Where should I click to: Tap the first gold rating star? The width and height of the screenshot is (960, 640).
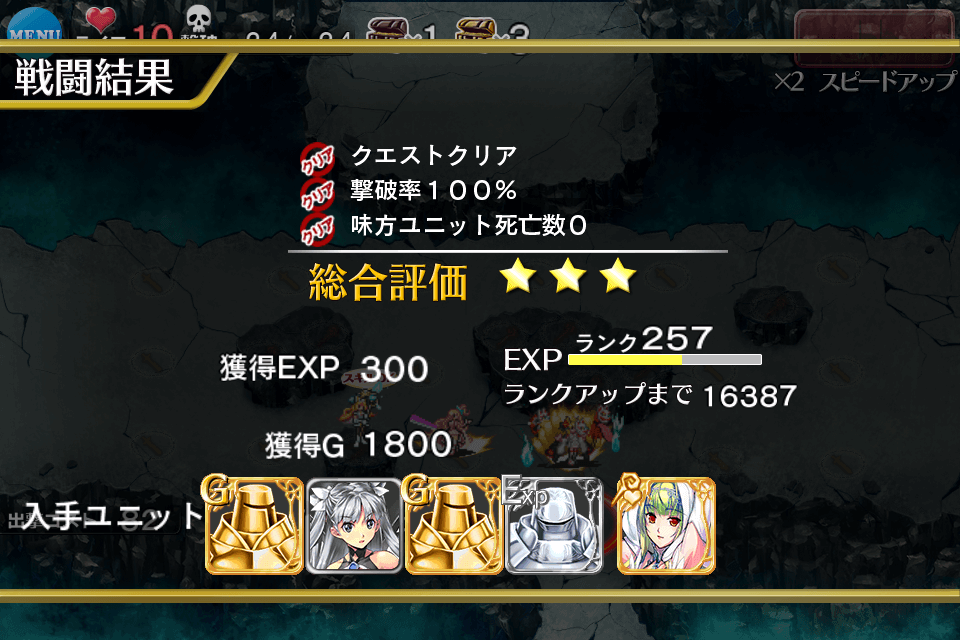(x=518, y=275)
